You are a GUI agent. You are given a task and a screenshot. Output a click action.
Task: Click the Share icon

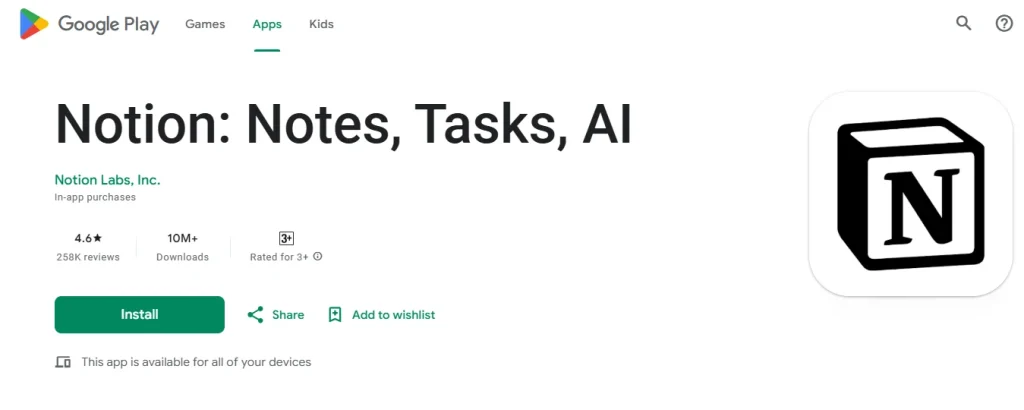(255, 315)
